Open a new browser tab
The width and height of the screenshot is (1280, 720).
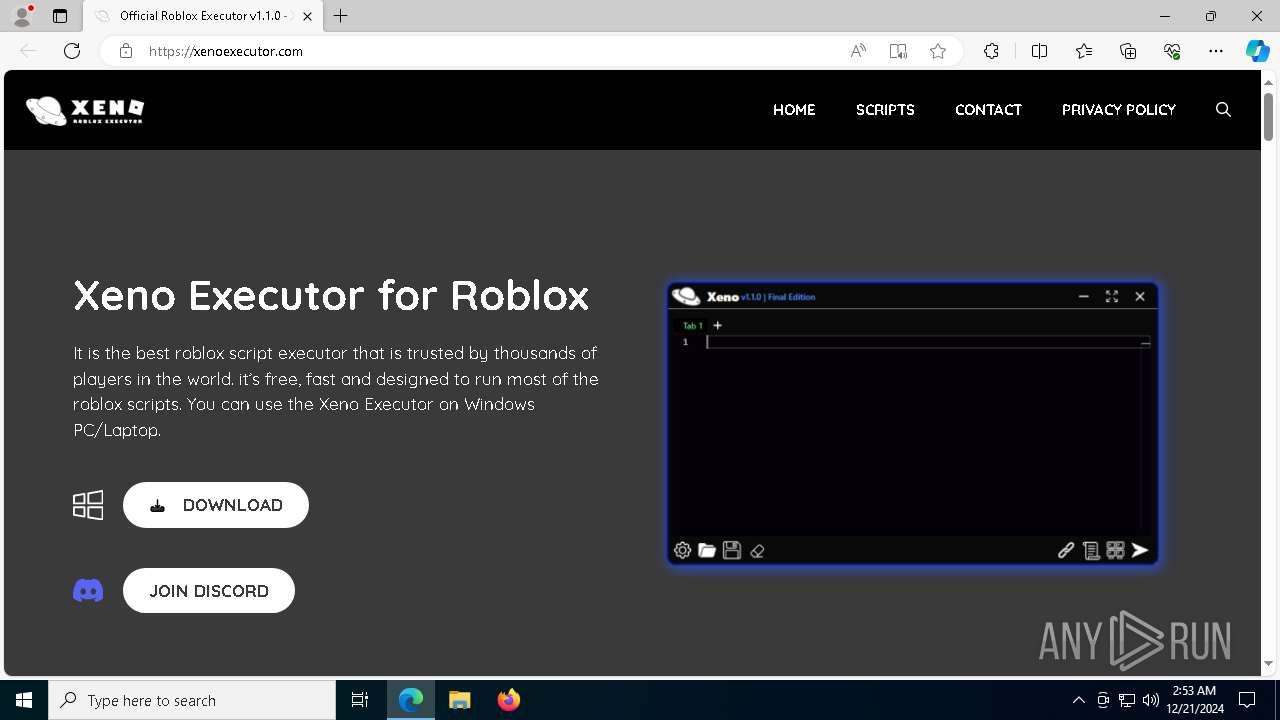341,16
